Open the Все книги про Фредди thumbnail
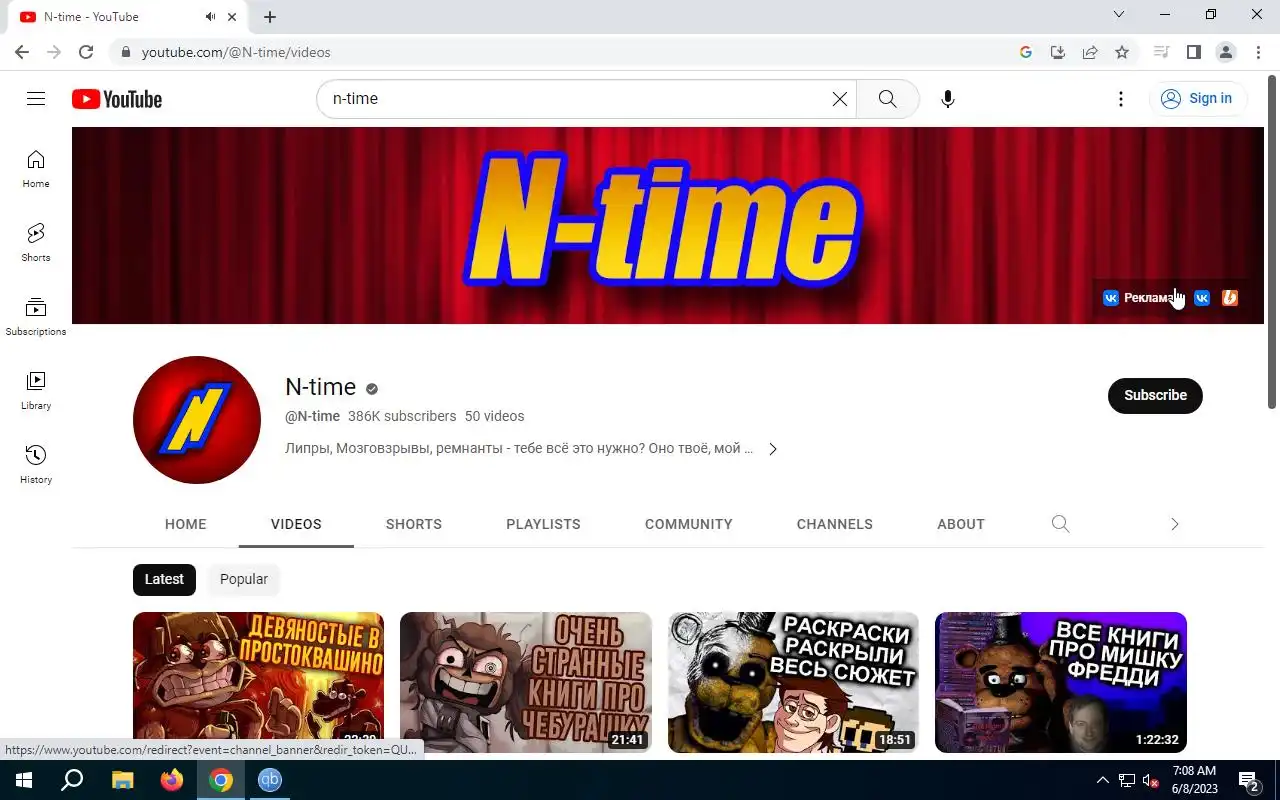Image resolution: width=1280 pixels, height=800 pixels. coord(1061,682)
